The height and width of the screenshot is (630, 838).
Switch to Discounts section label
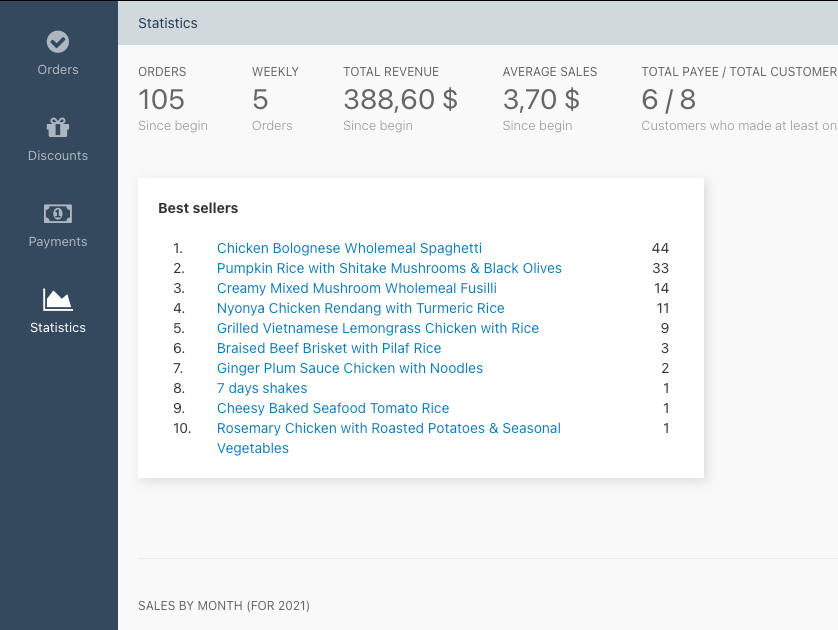(58, 155)
